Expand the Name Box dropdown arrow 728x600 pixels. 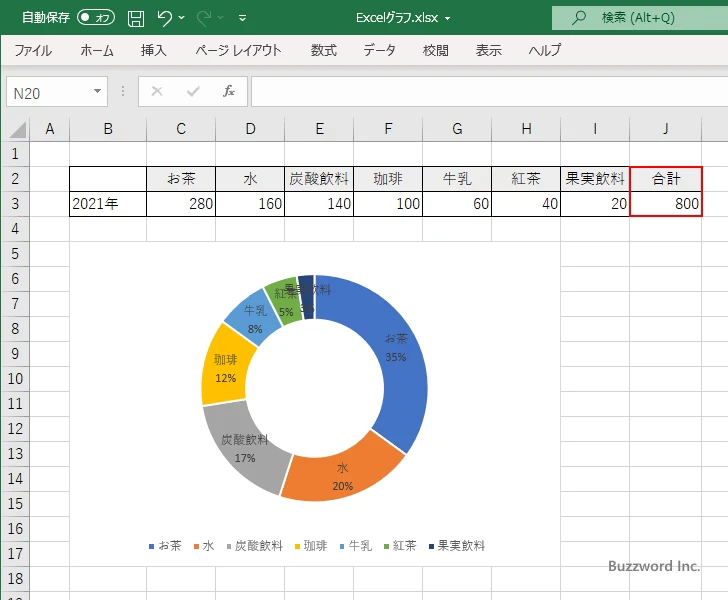point(98,91)
